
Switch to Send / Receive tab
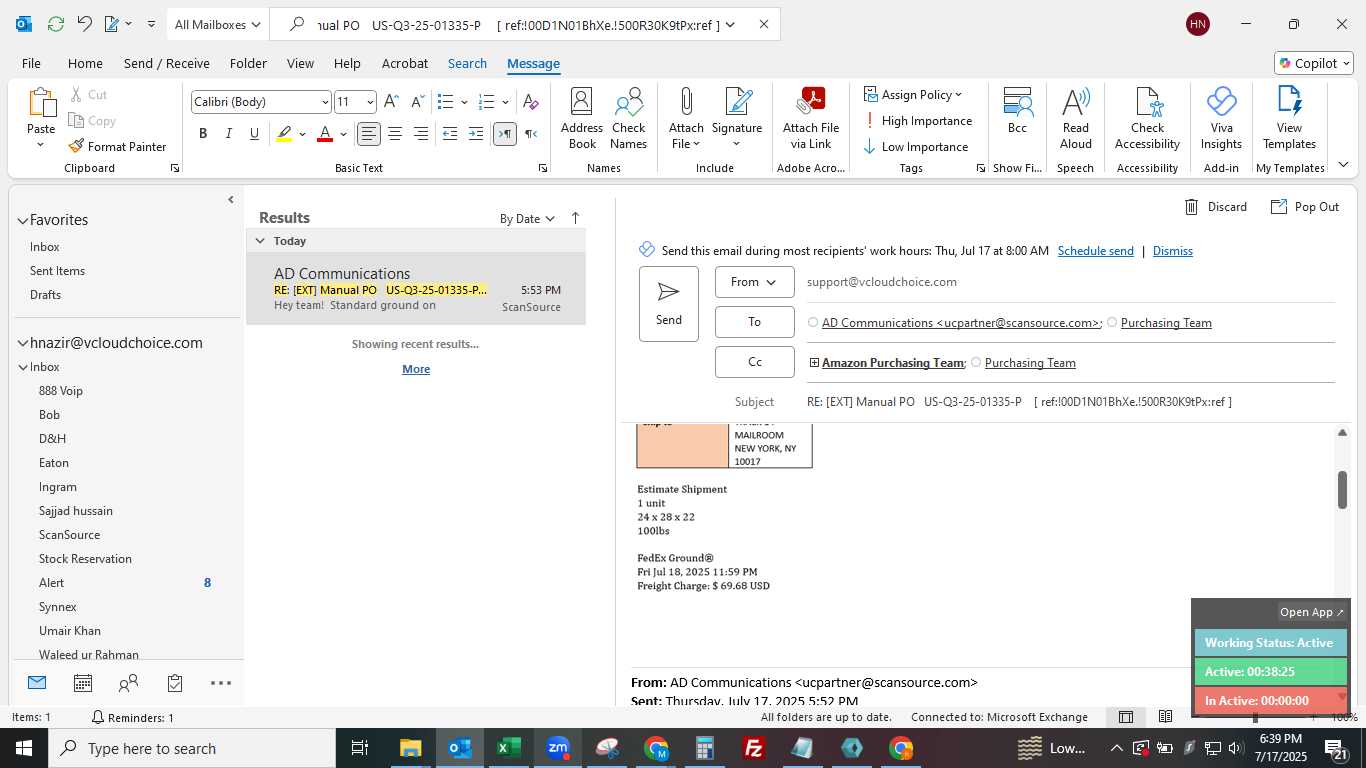coord(166,63)
